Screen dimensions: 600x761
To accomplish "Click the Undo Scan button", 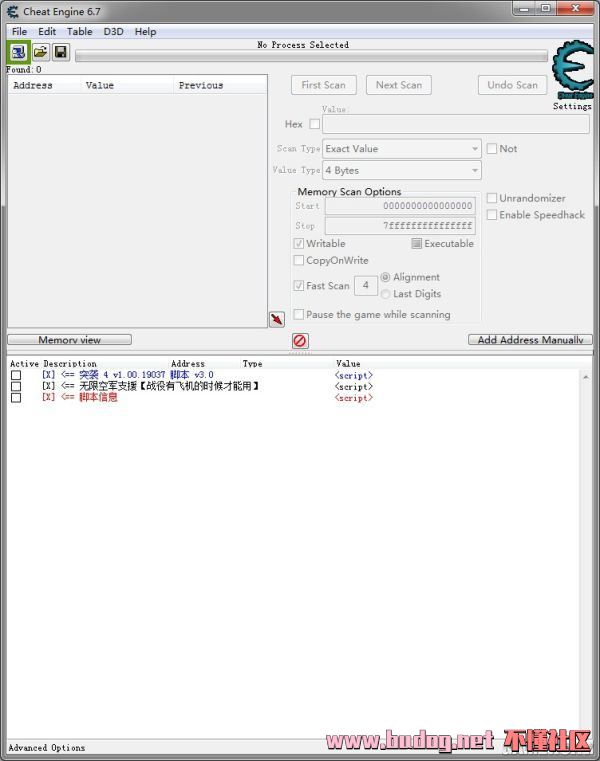I will (513, 85).
